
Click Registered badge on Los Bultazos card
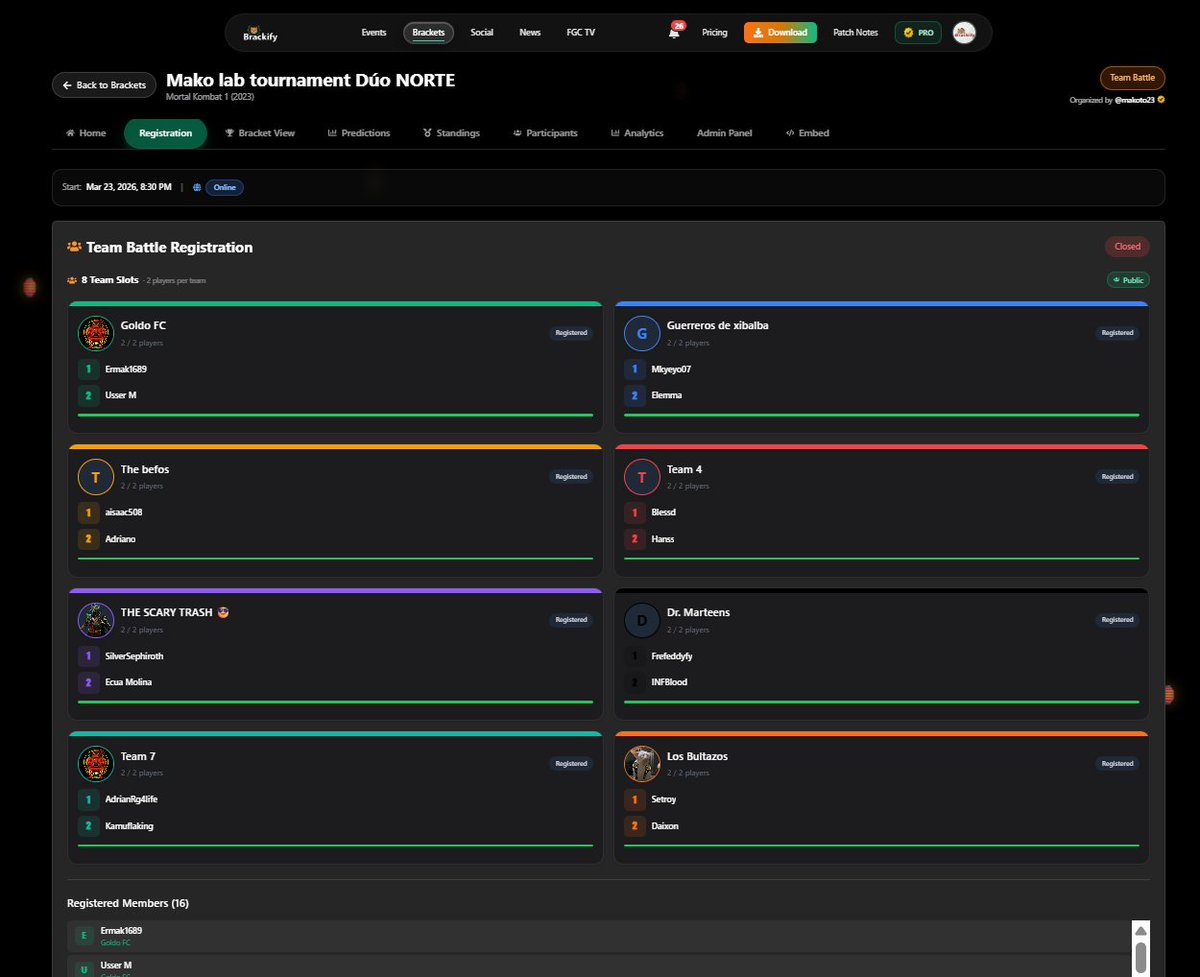coord(1117,764)
